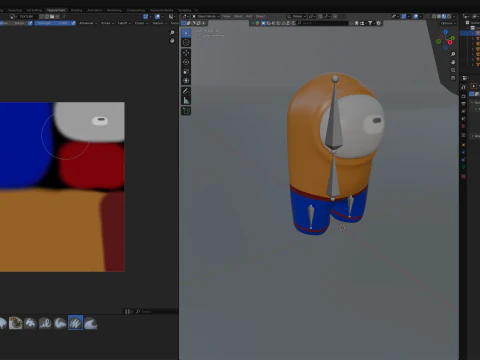Screen dimensions: 480x360
Task: Open the pivot point dropdown
Action: coord(312,16)
